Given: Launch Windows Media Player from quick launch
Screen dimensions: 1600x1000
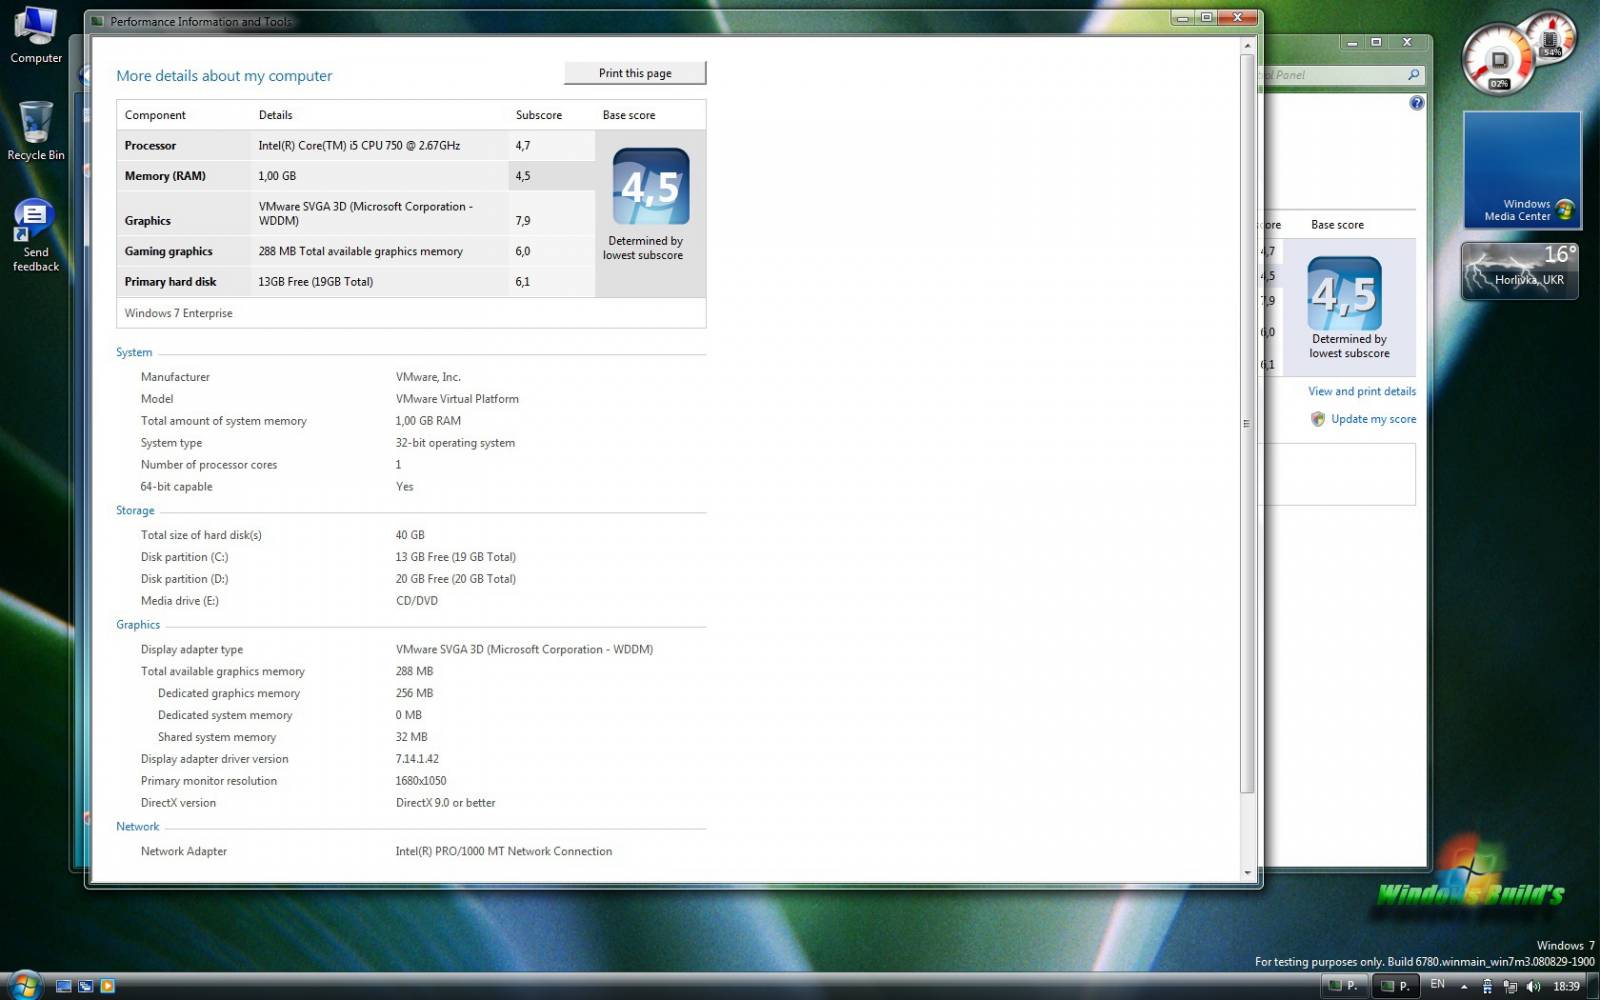Looking at the screenshot, I should 108,986.
